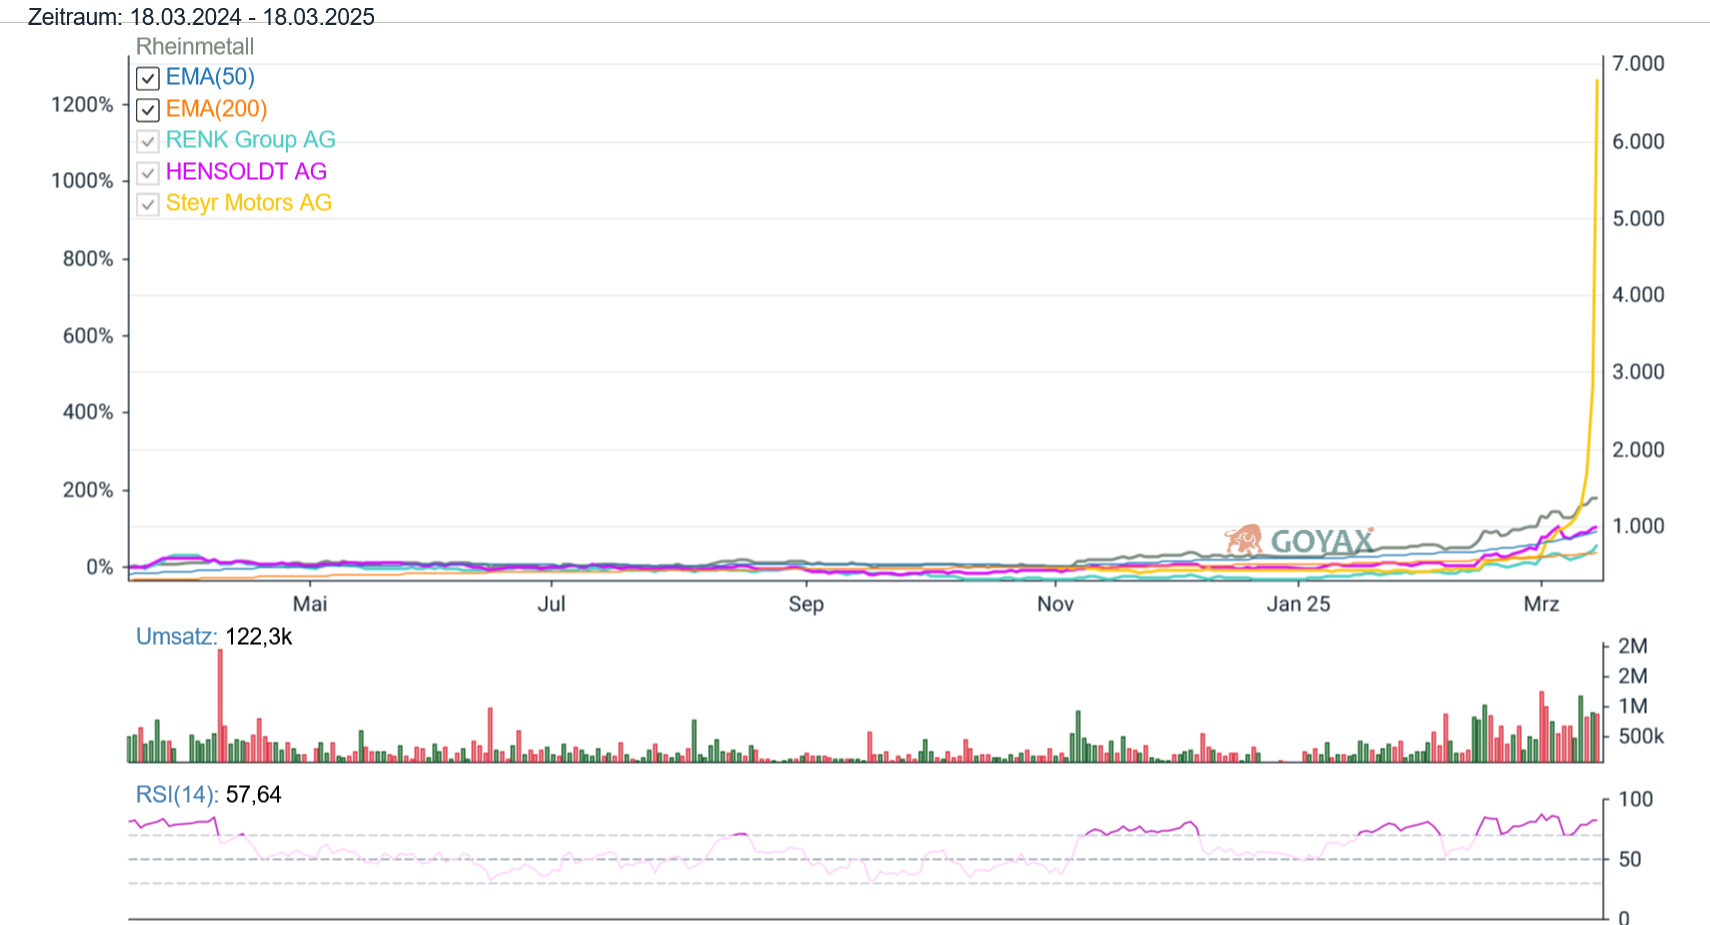Uncheck the EMA(200) checkbox
The height and width of the screenshot is (925, 1710).
(x=148, y=110)
